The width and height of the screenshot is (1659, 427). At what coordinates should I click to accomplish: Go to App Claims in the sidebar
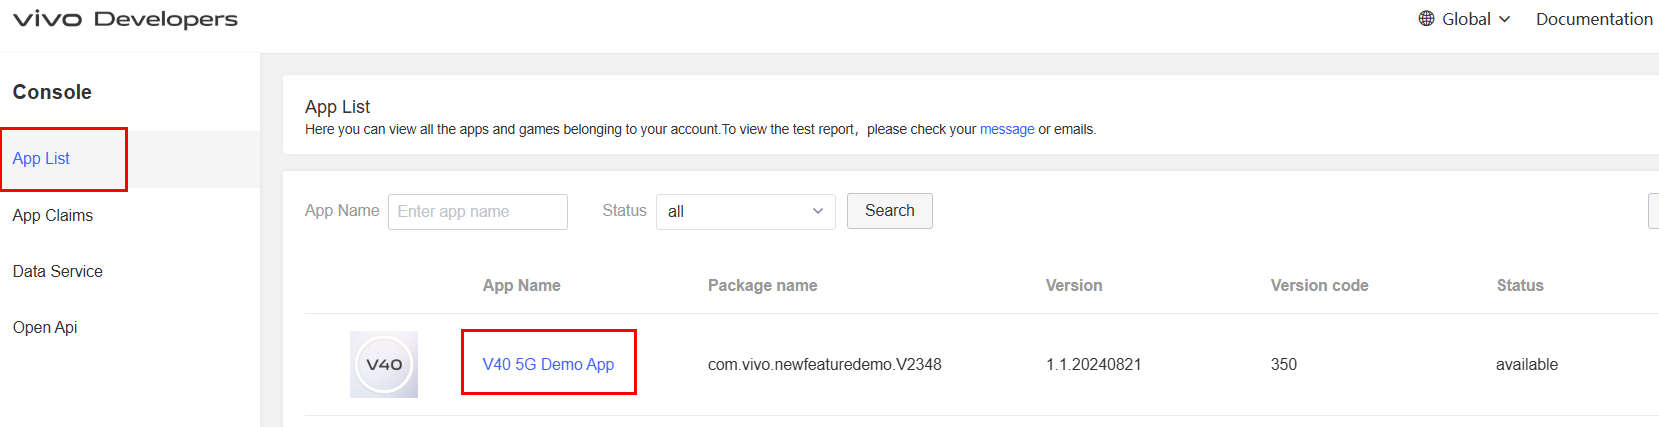53,216
